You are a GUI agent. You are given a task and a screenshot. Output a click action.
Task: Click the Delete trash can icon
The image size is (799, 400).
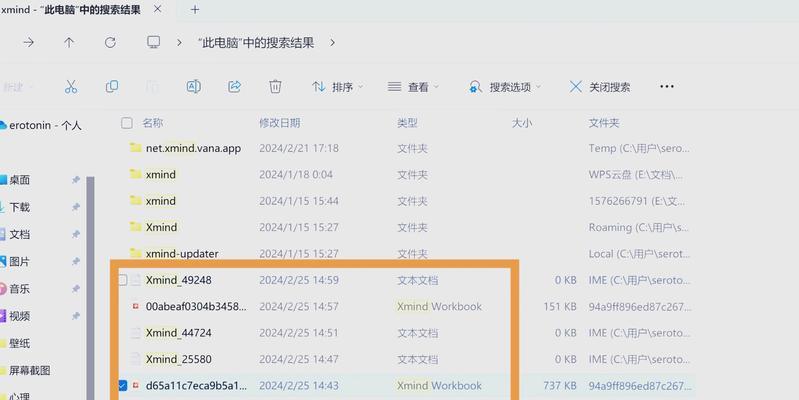click(x=275, y=87)
